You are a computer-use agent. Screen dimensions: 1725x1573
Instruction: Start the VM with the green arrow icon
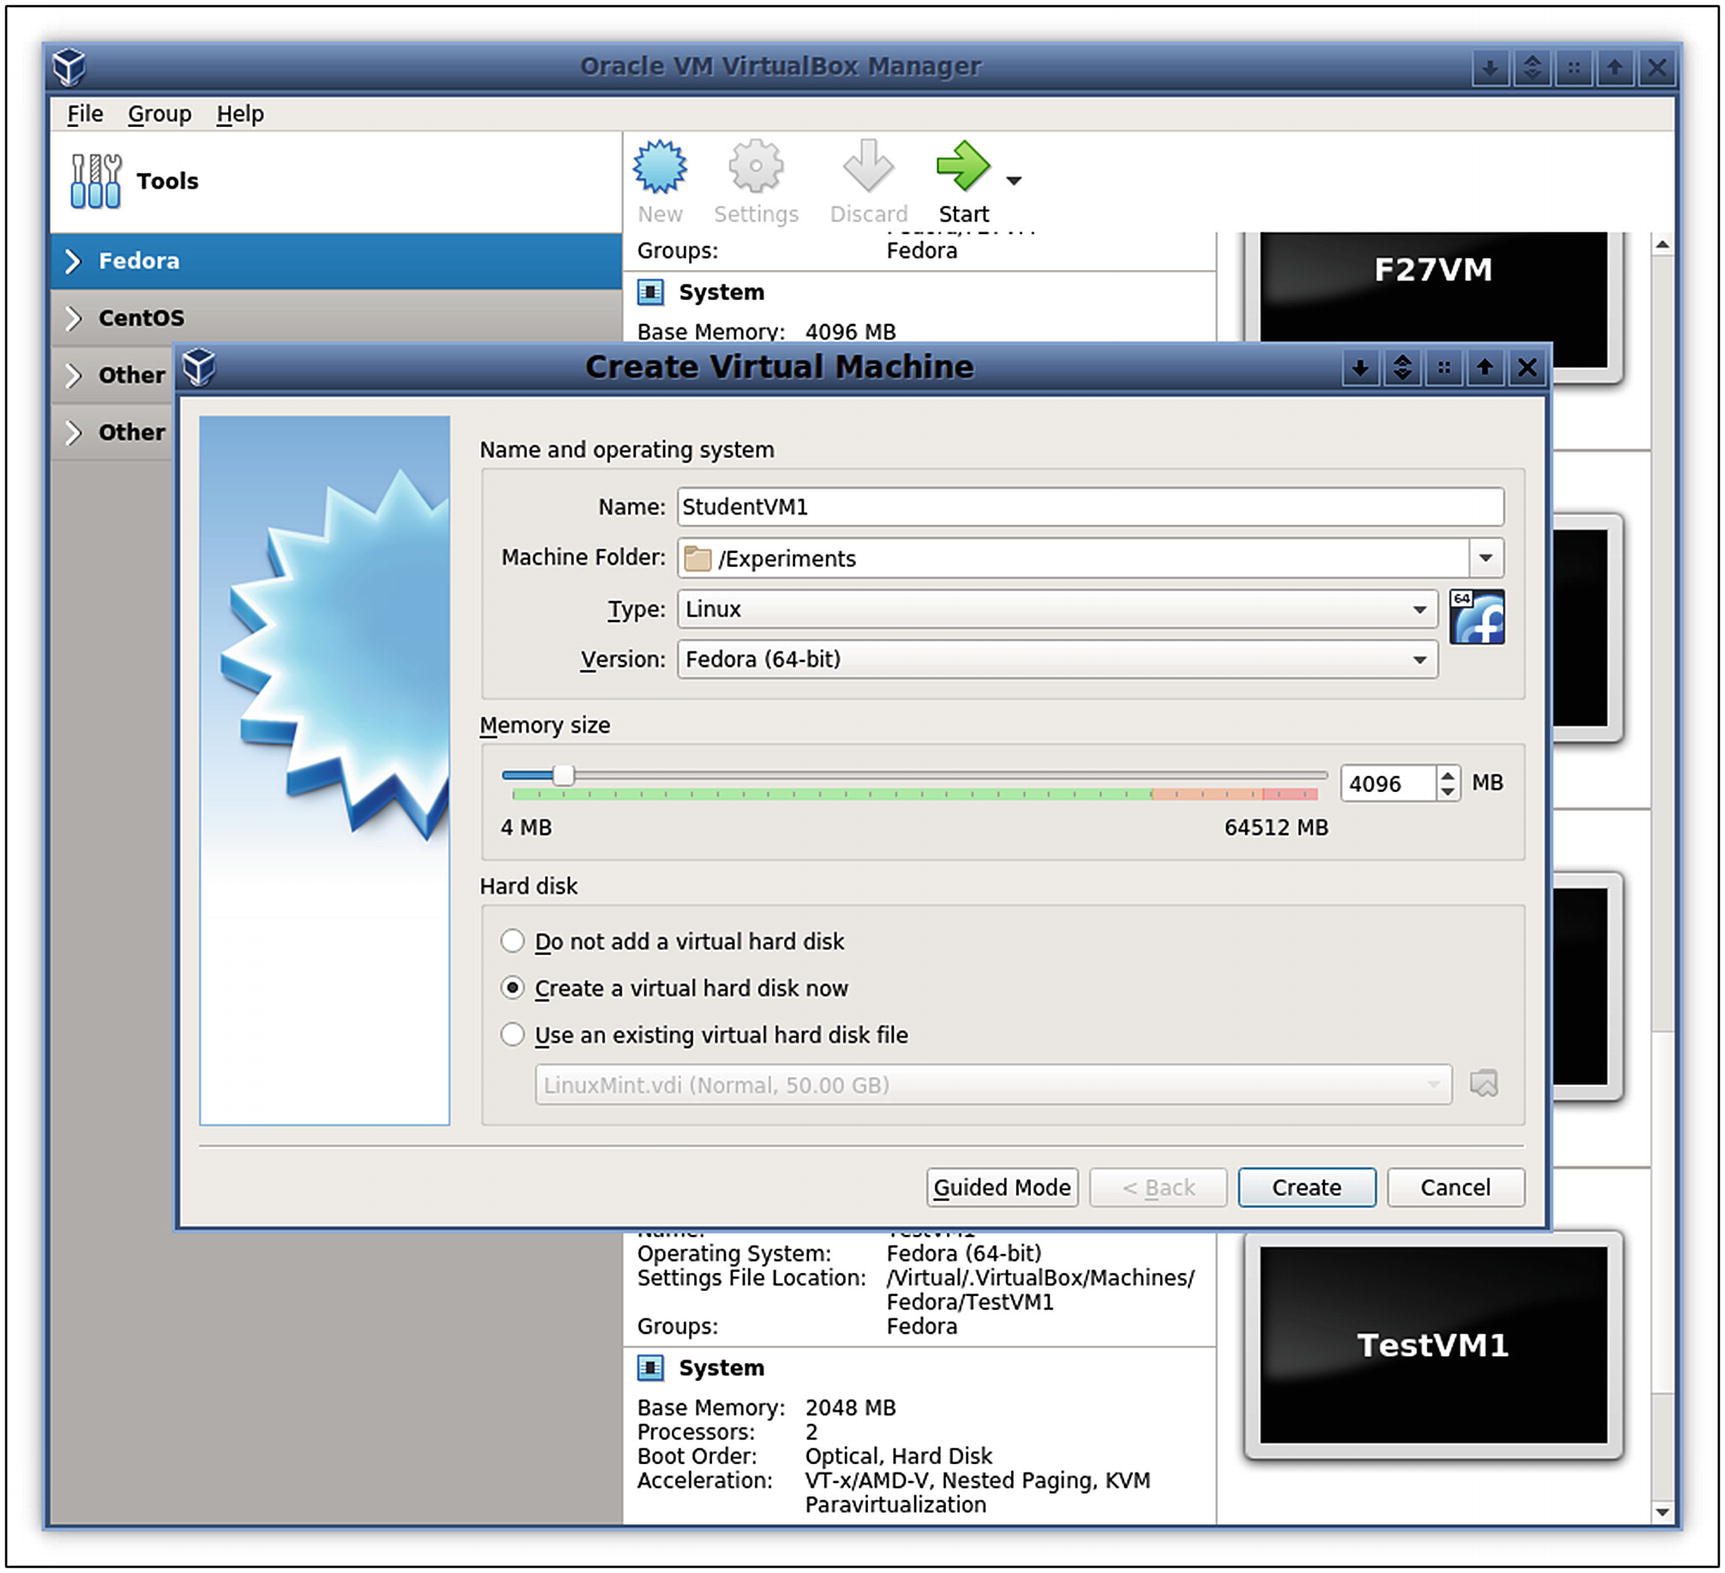(962, 166)
